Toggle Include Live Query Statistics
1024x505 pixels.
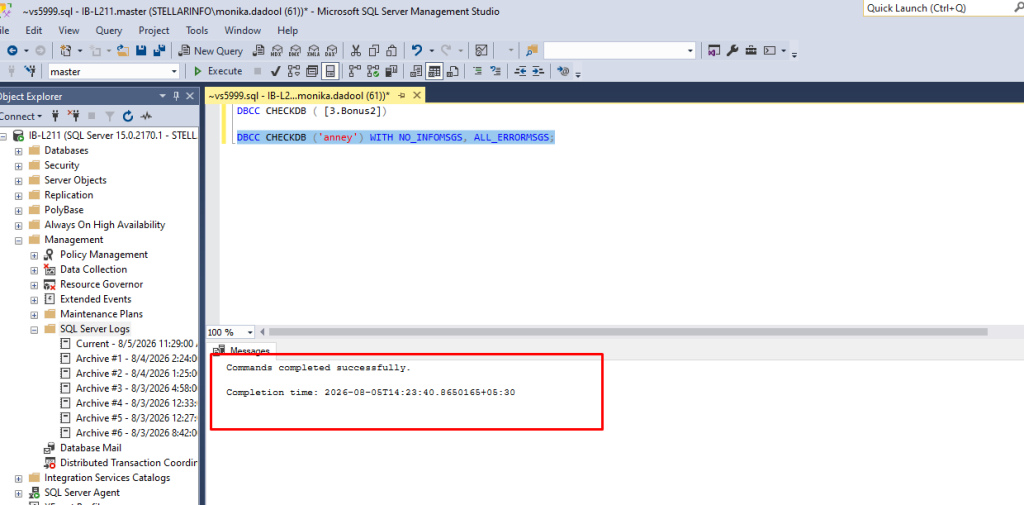click(373, 71)
